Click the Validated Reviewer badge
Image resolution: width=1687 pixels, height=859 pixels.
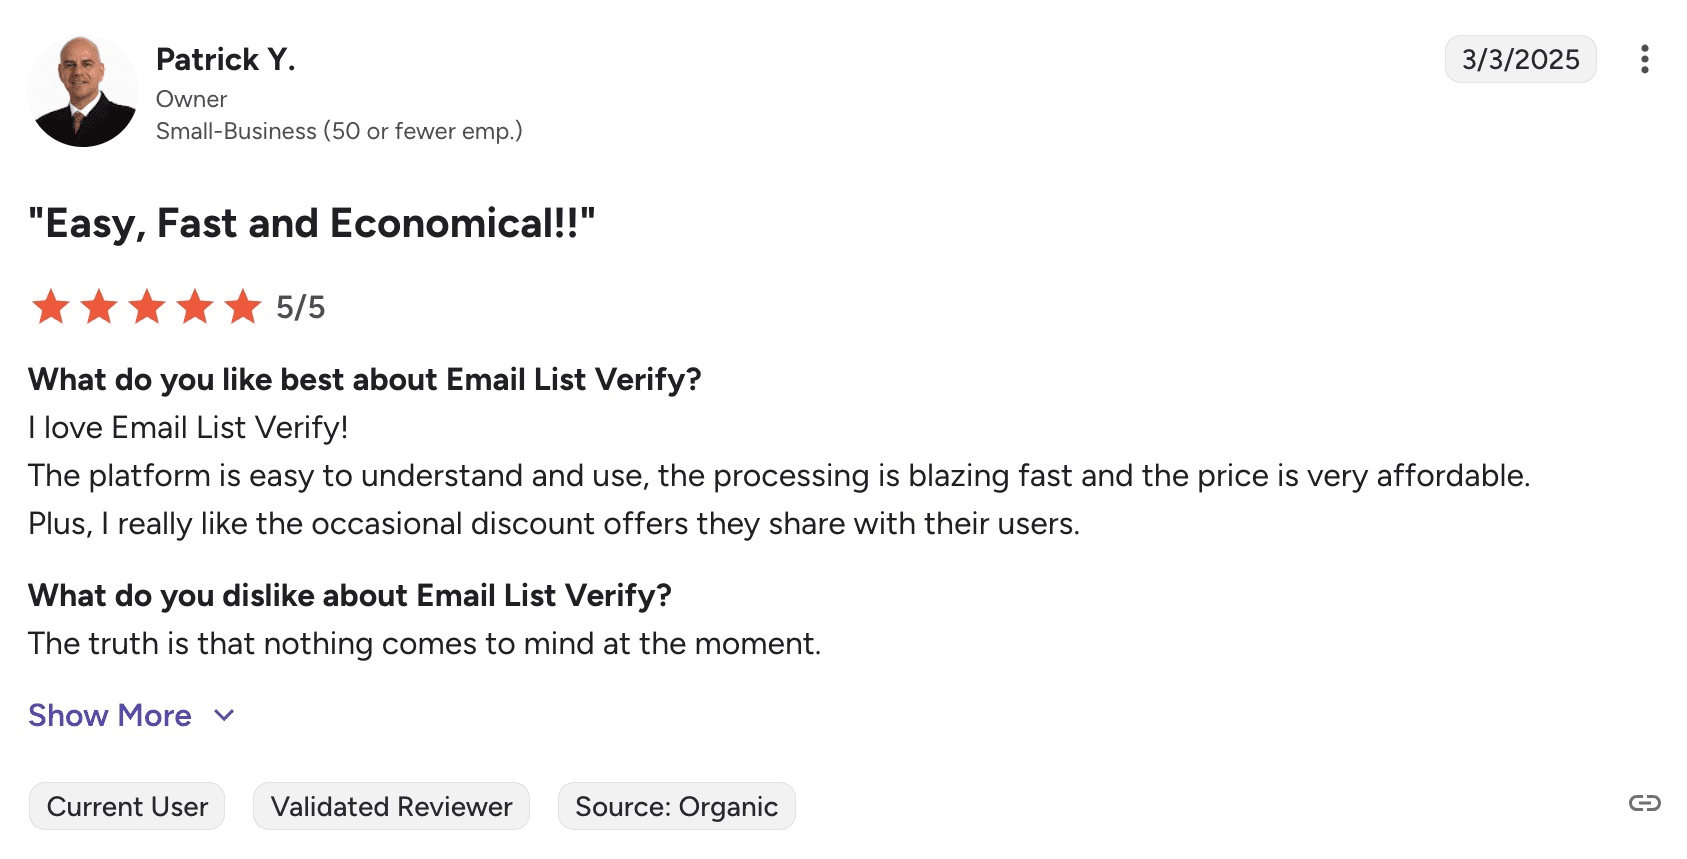391,806
